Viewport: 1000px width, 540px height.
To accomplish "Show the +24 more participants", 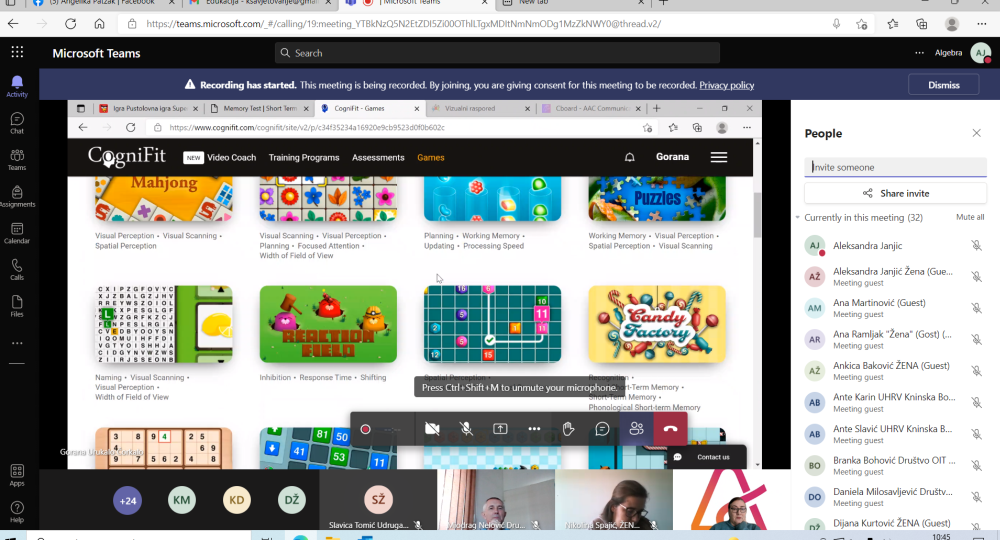I will pos(128,500).
